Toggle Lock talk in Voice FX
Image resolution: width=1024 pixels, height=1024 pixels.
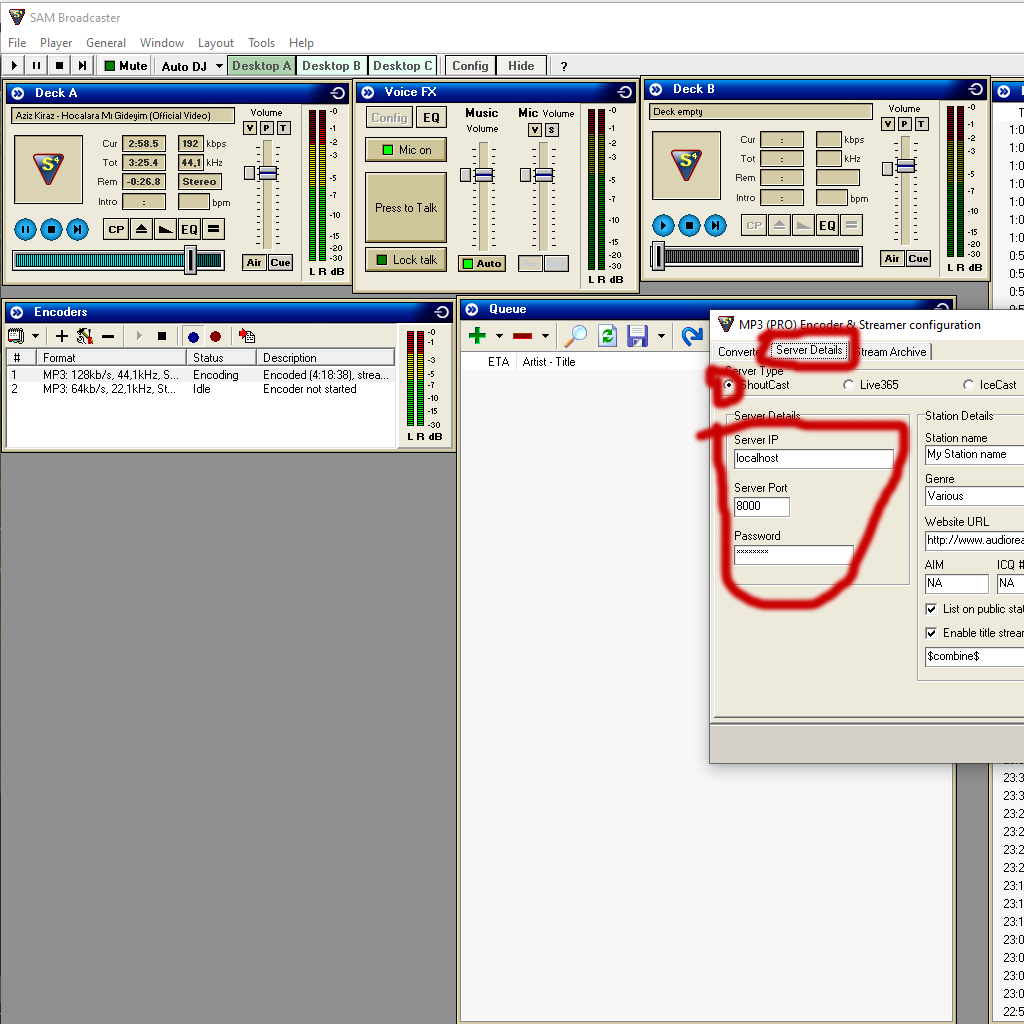tap(406, 260)
